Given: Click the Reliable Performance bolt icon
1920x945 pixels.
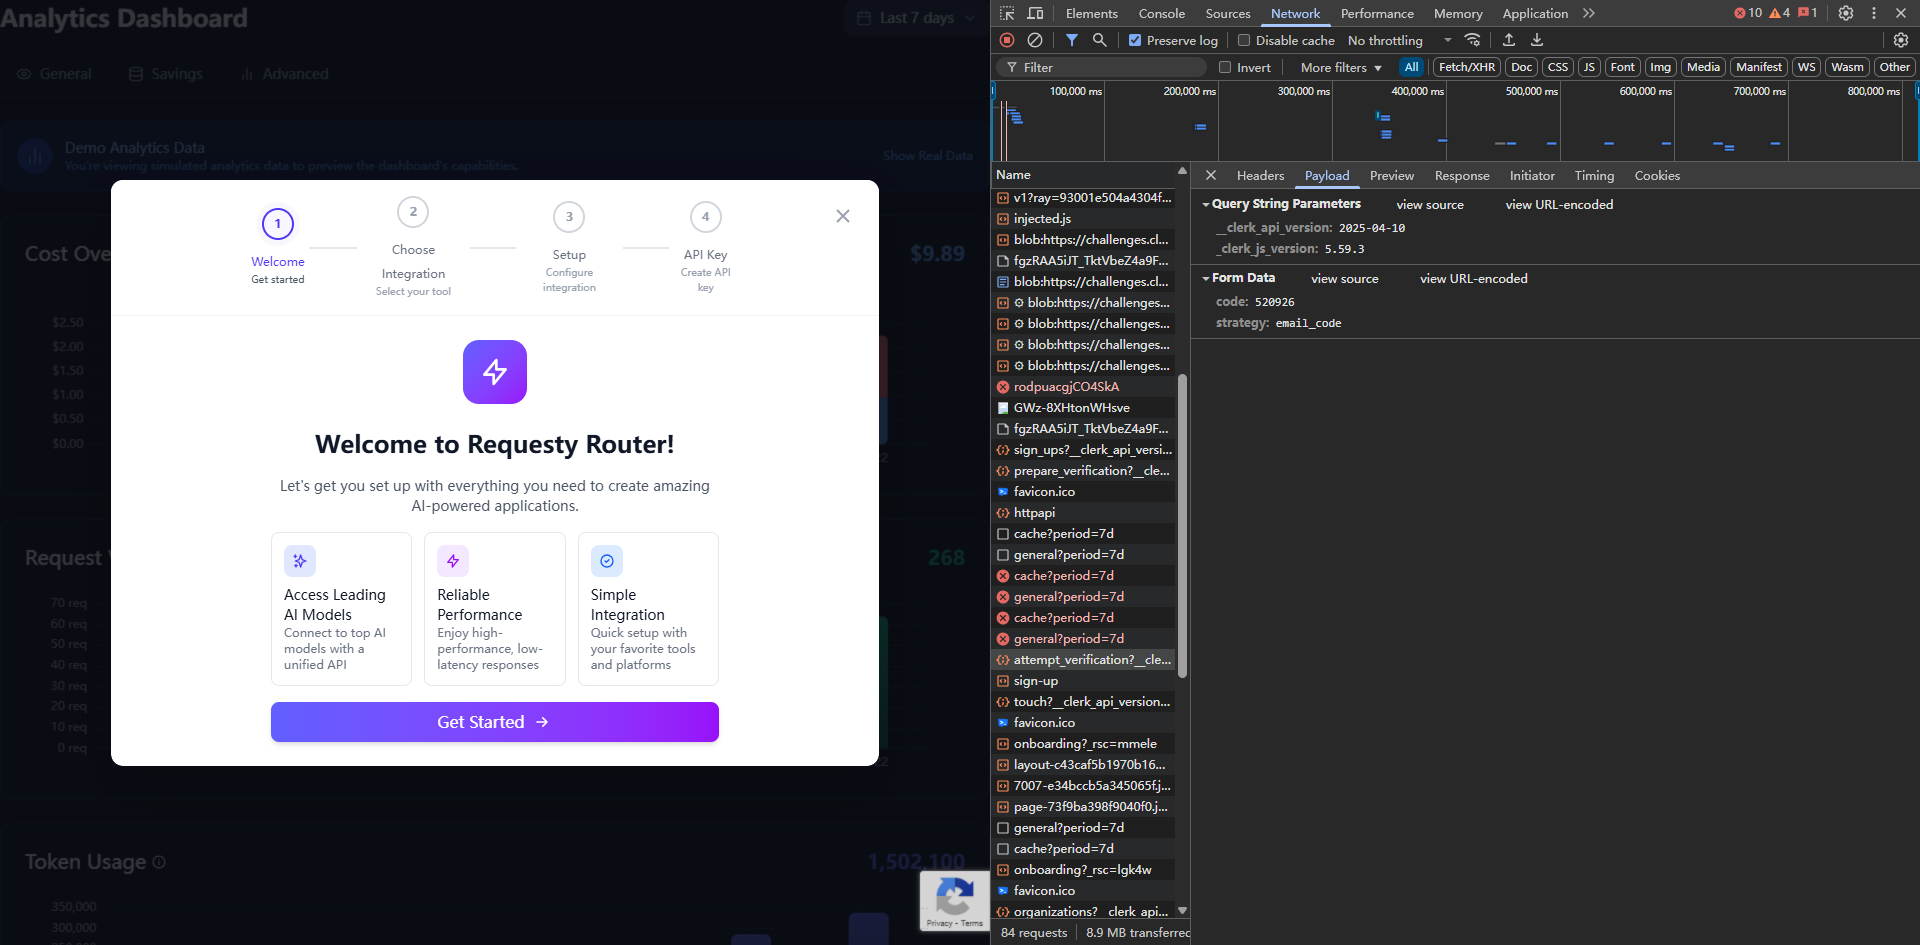Looking at the screenshot, I should pyautogui.click(x=453, y=561).
